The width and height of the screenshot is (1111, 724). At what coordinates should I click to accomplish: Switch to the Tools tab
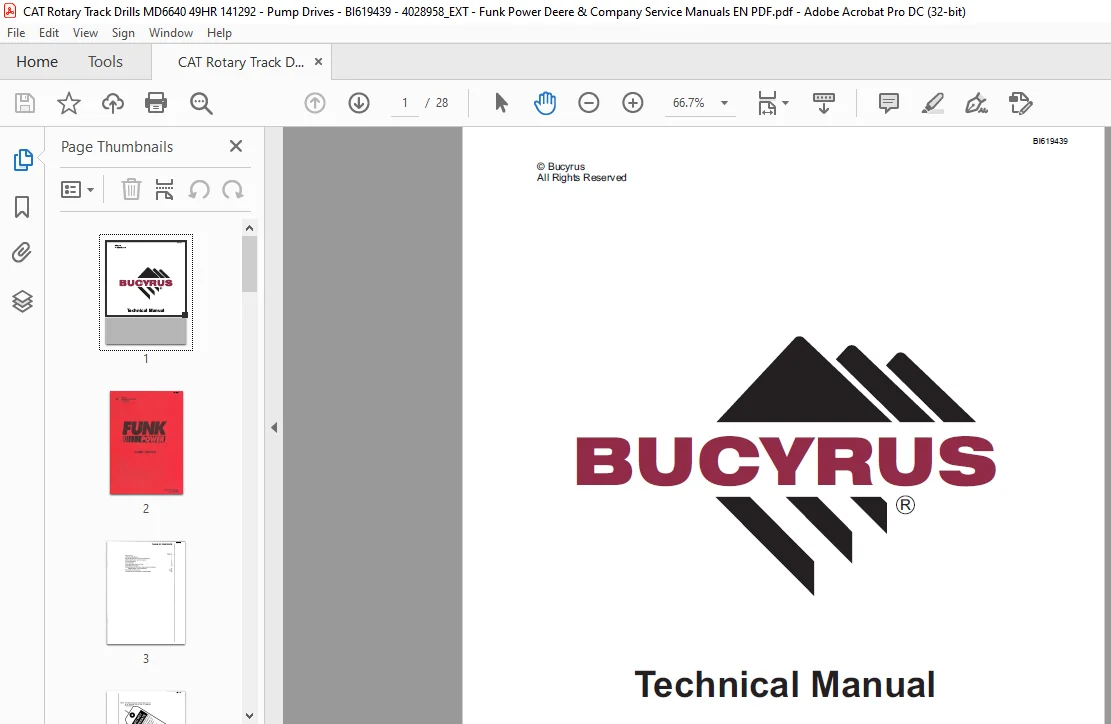(x=105, y=62)
